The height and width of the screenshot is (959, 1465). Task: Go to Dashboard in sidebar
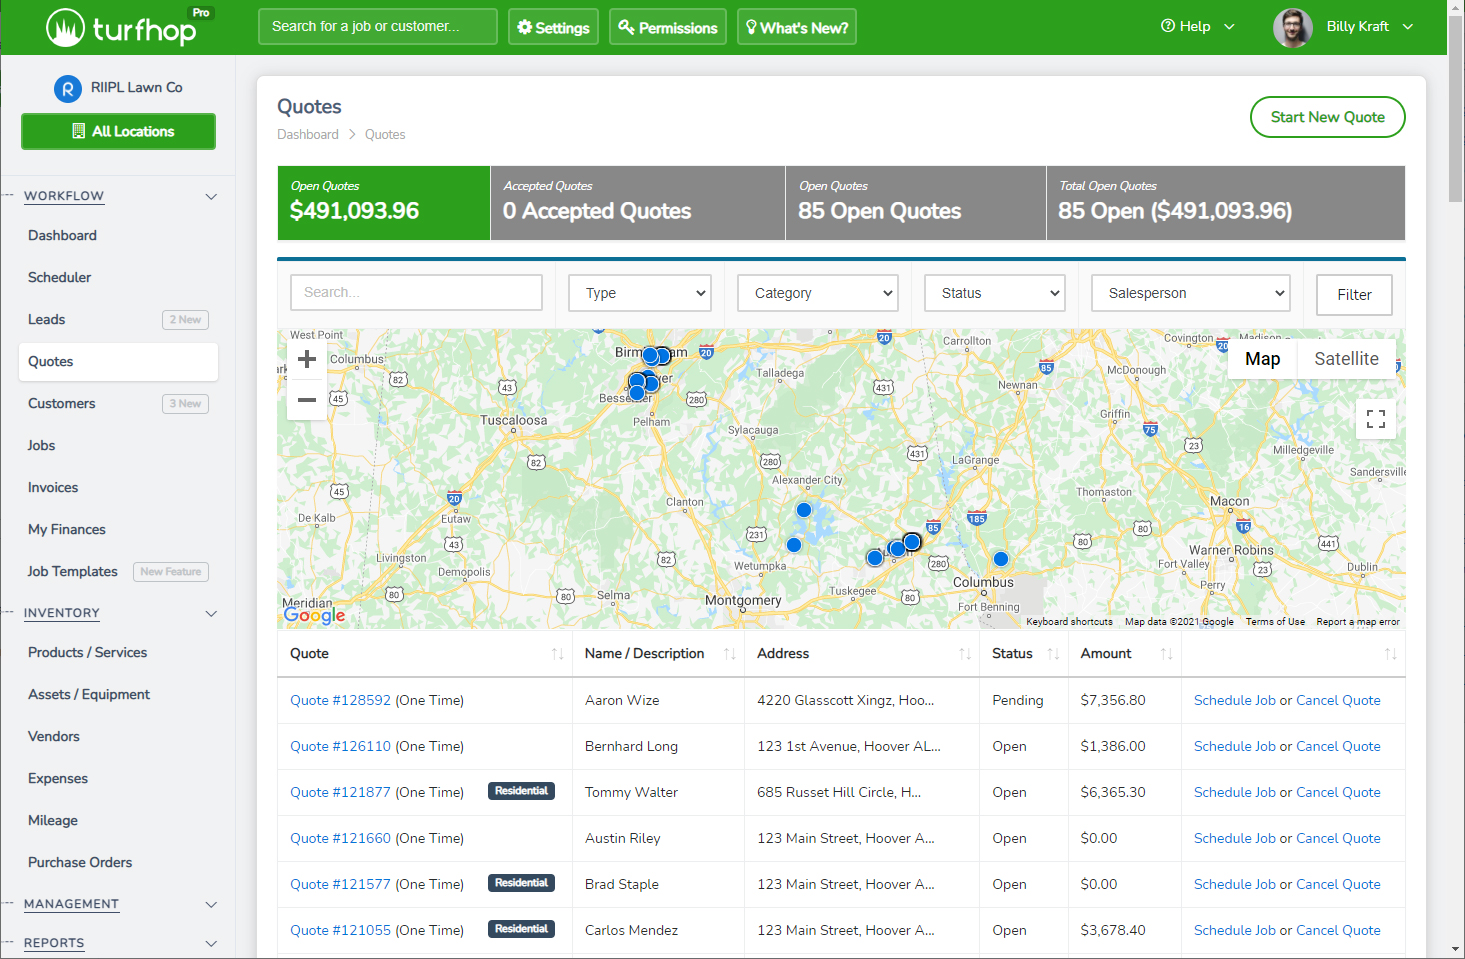(62, 236)
